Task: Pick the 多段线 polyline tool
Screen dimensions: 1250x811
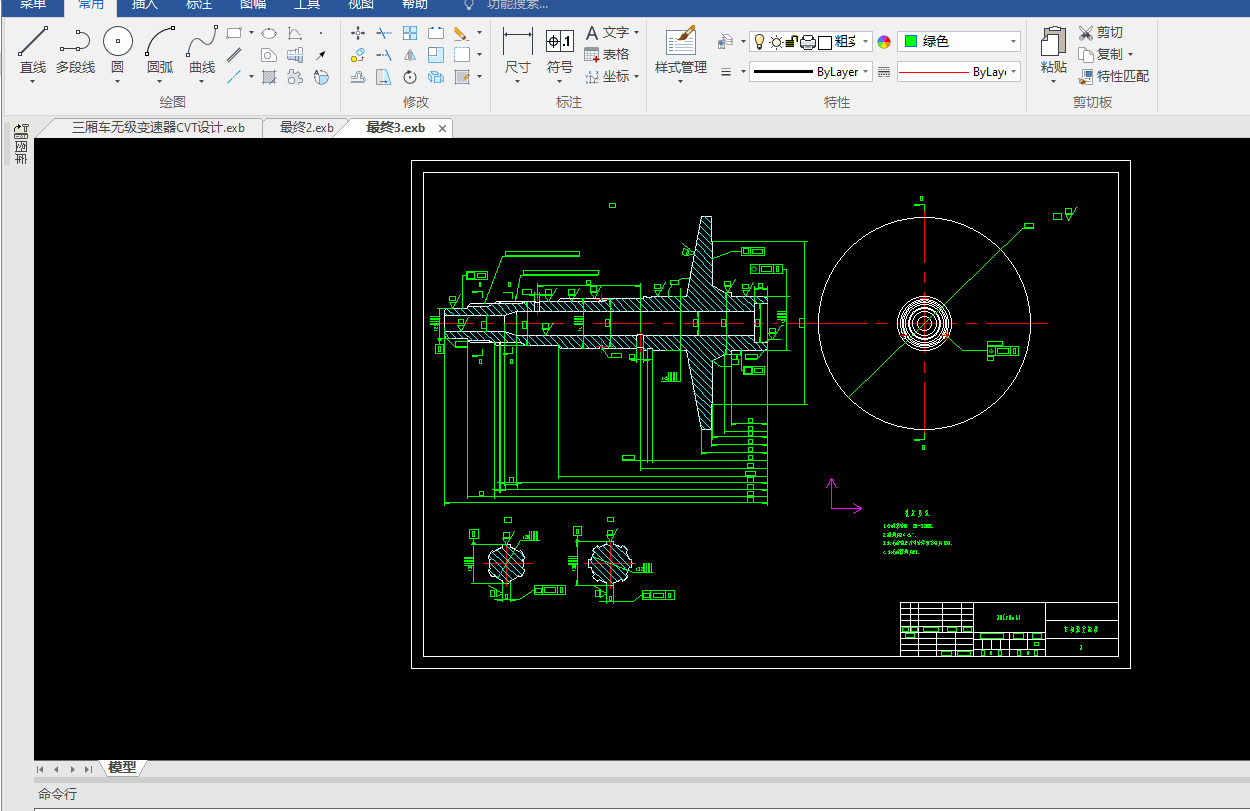Action: (75, 48)
